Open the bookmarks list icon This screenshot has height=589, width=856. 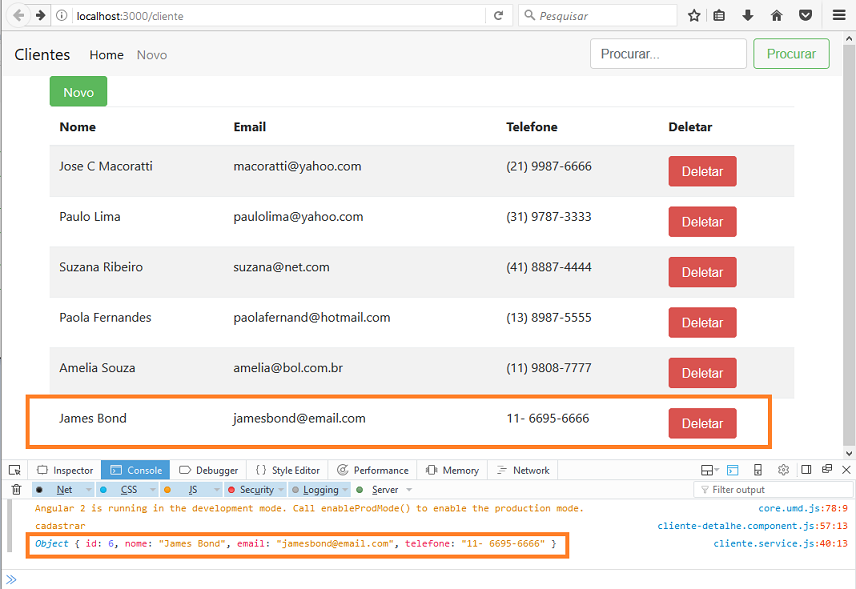(x=719, y=15)
